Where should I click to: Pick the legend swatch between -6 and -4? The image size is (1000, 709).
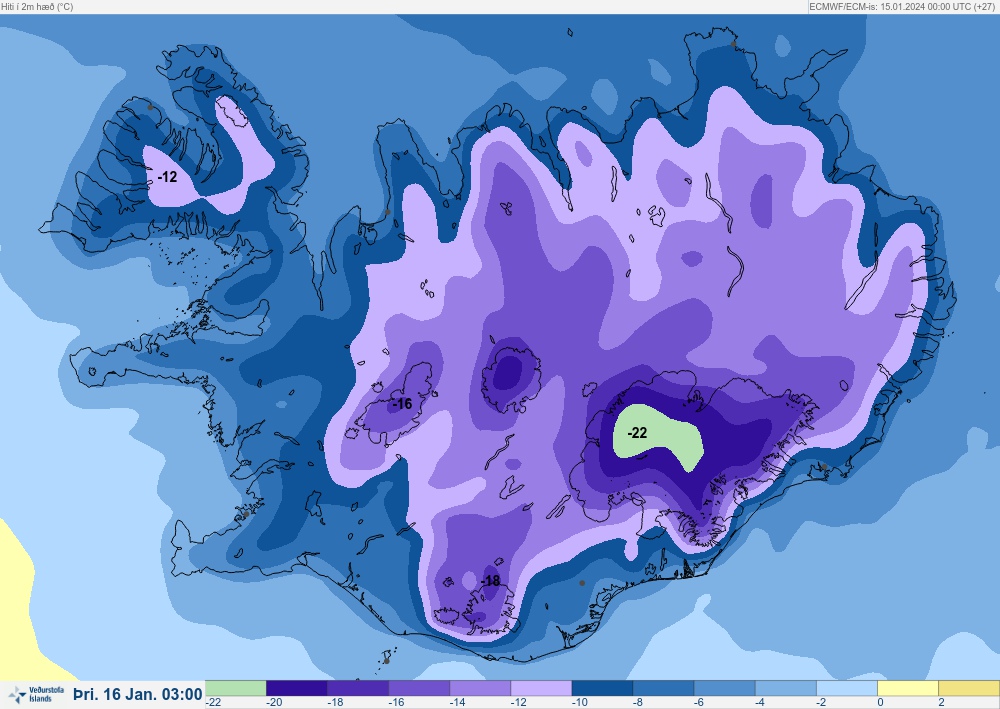725,688
